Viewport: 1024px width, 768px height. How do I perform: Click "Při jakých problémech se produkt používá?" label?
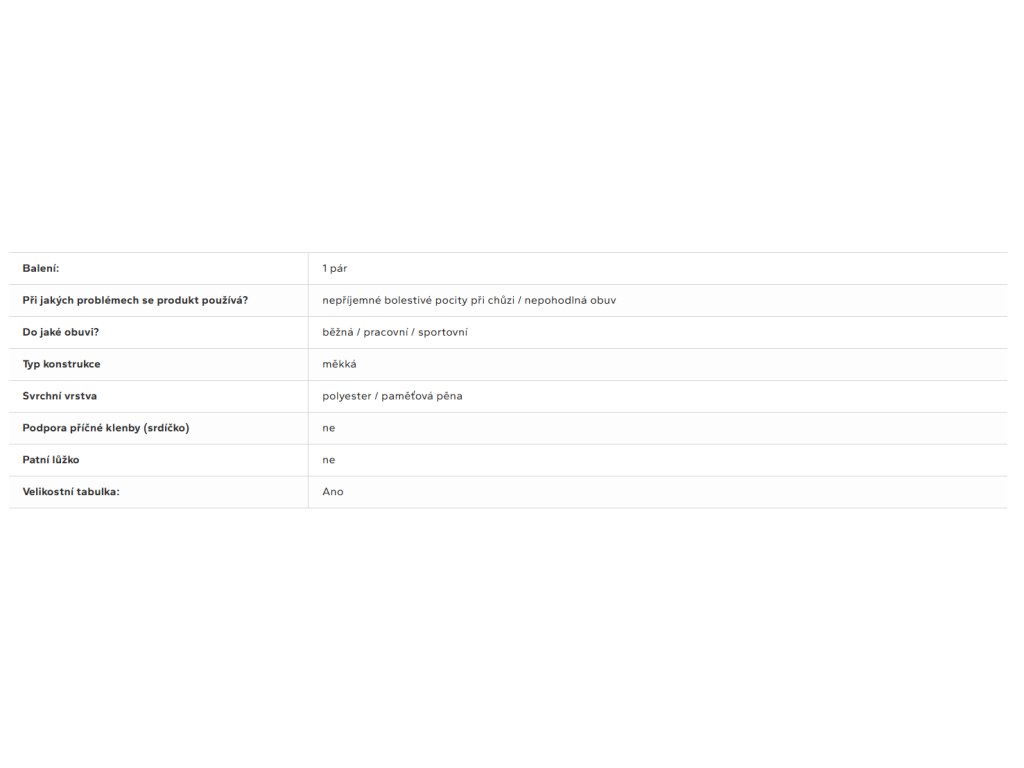click(x=135, y=300)
